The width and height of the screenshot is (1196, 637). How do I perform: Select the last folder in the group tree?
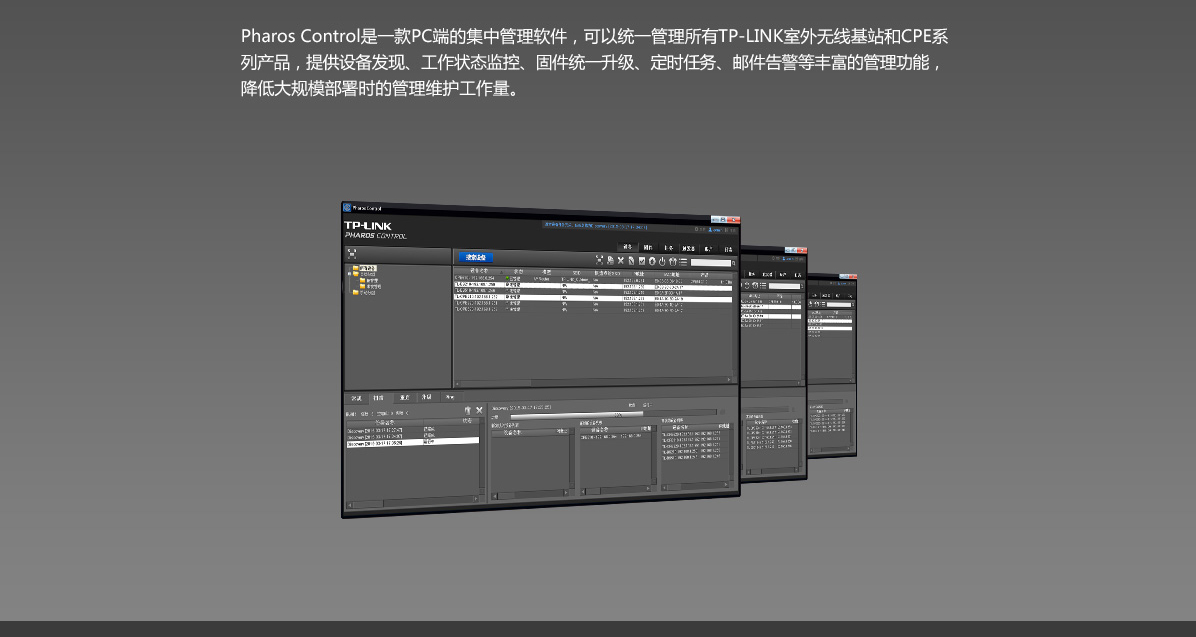coord(365,292)
